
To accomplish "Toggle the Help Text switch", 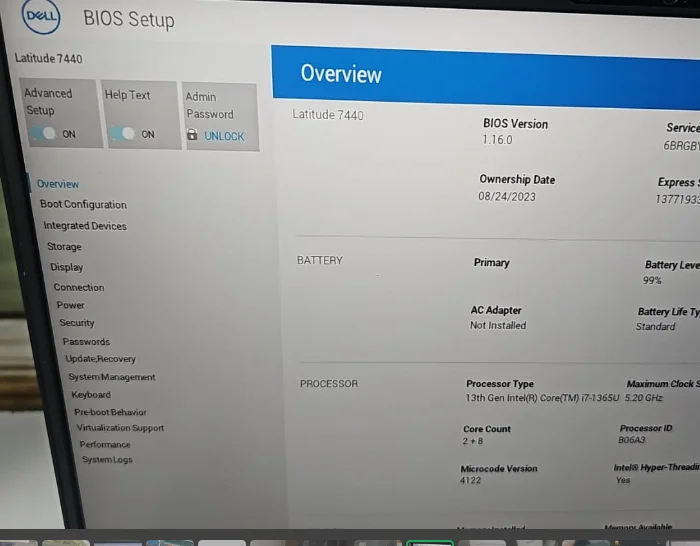I will (123, 133).
